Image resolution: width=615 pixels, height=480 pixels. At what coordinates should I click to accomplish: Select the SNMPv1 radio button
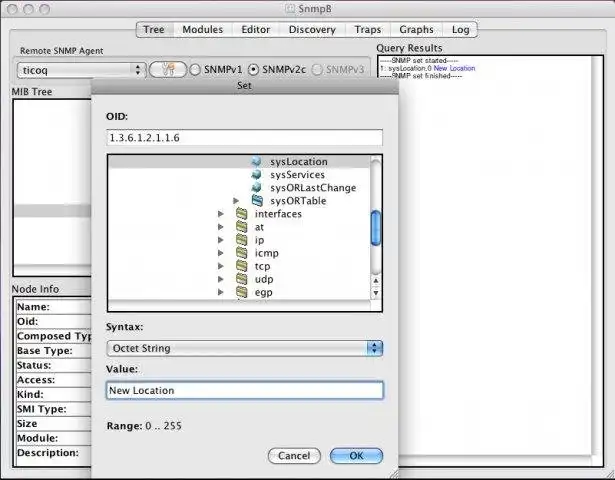[195, 70]
